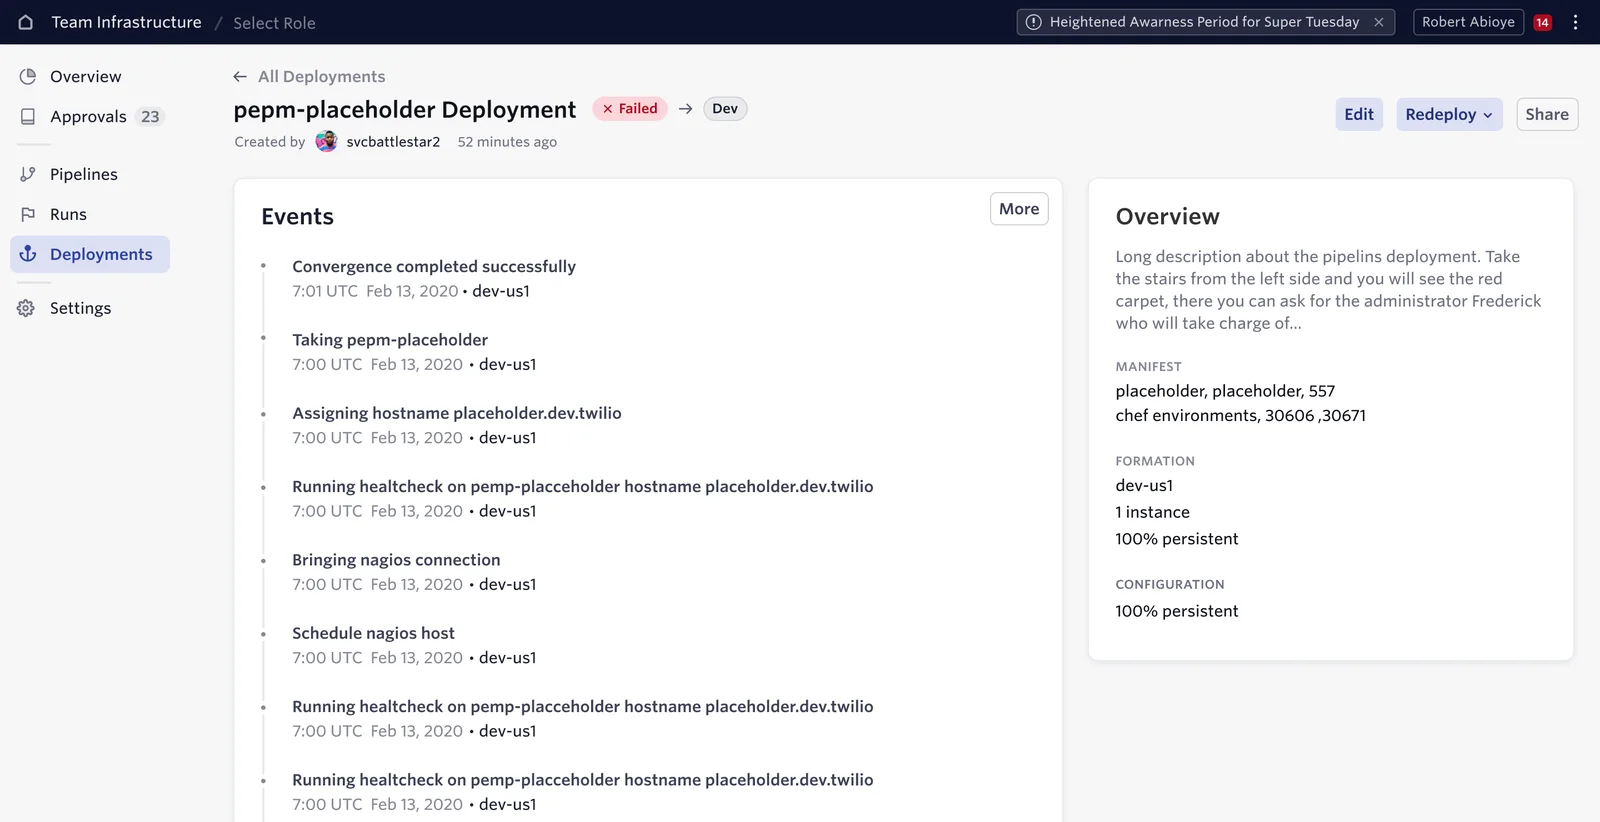
Task: Click the Approvals sidebar icon
Action: (x=28, y=116)
